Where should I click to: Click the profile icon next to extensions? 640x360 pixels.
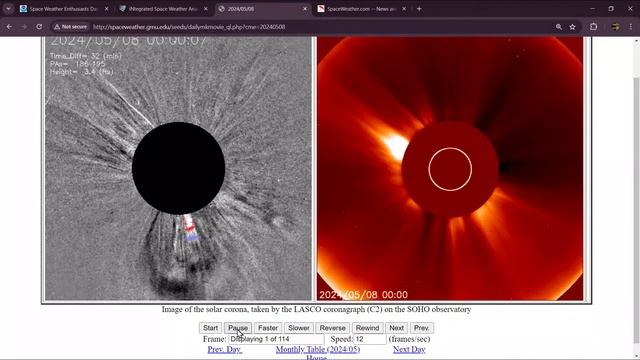point(615,27)
